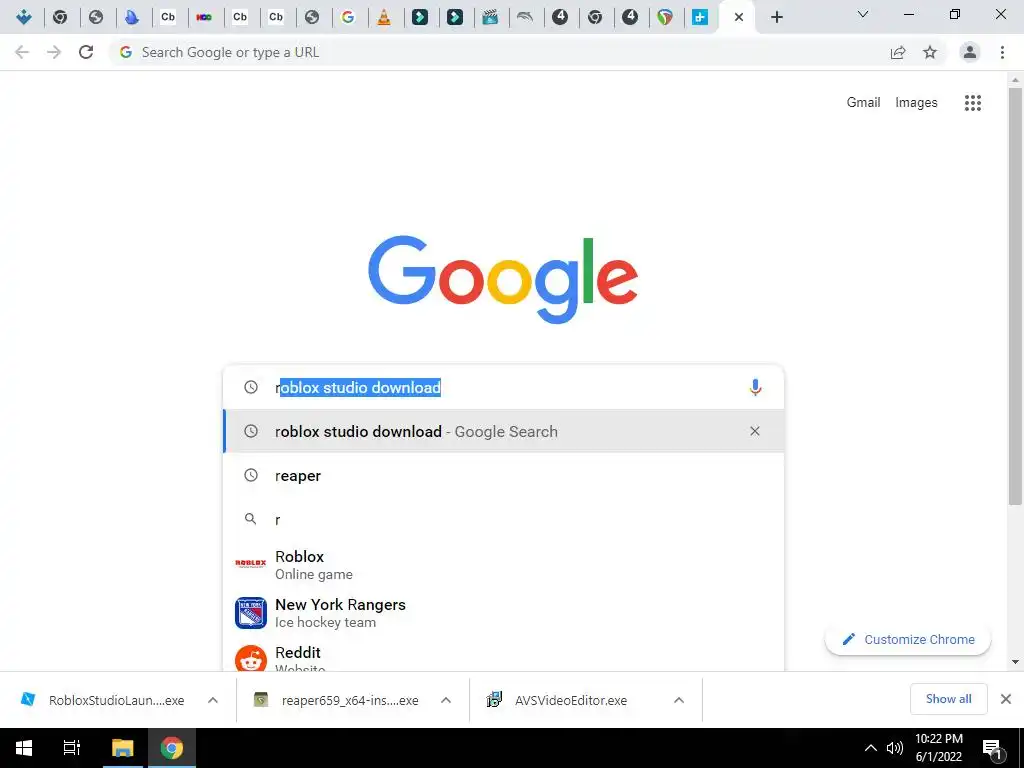The height and width of the screenshot is (768, 1024).
Task: Switch to the VLC cone tab
Action: coord(384,17)
